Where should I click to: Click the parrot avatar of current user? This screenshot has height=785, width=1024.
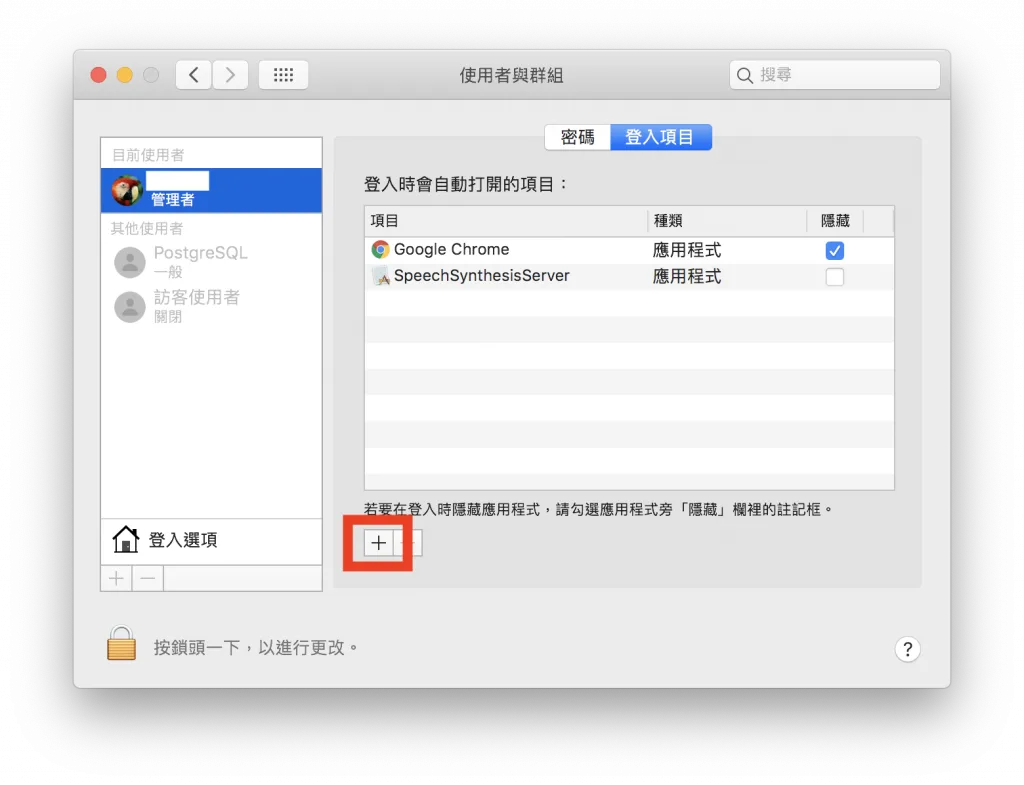(127, 191)
